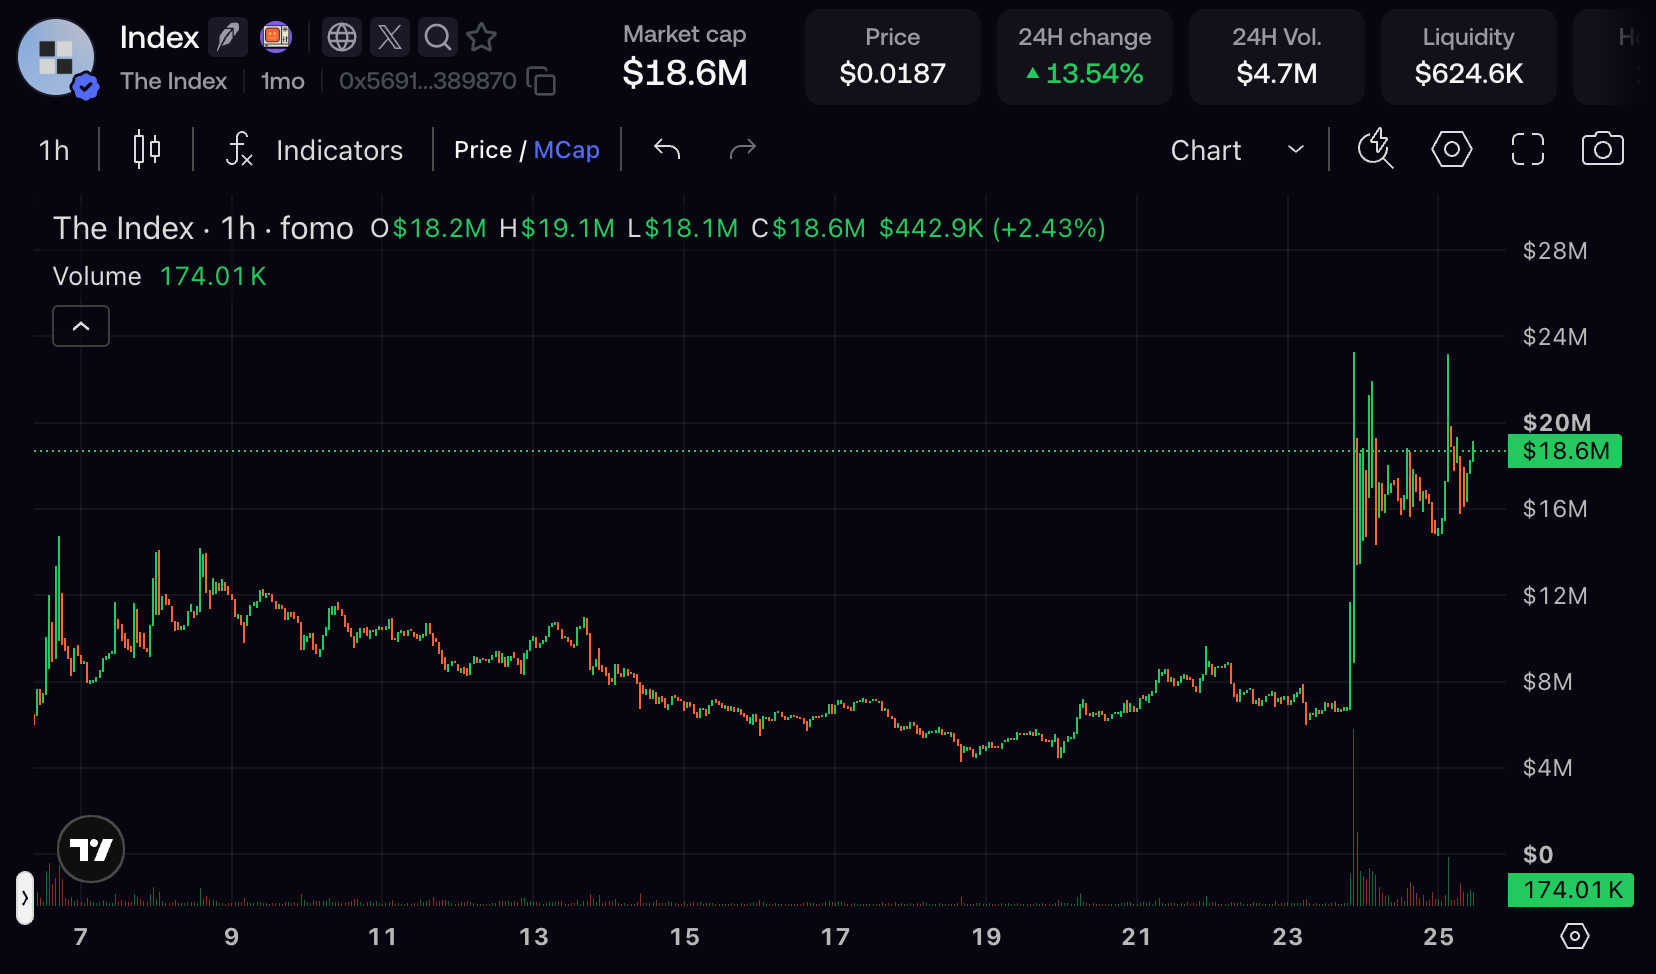Click the TradingView logo

91,850
